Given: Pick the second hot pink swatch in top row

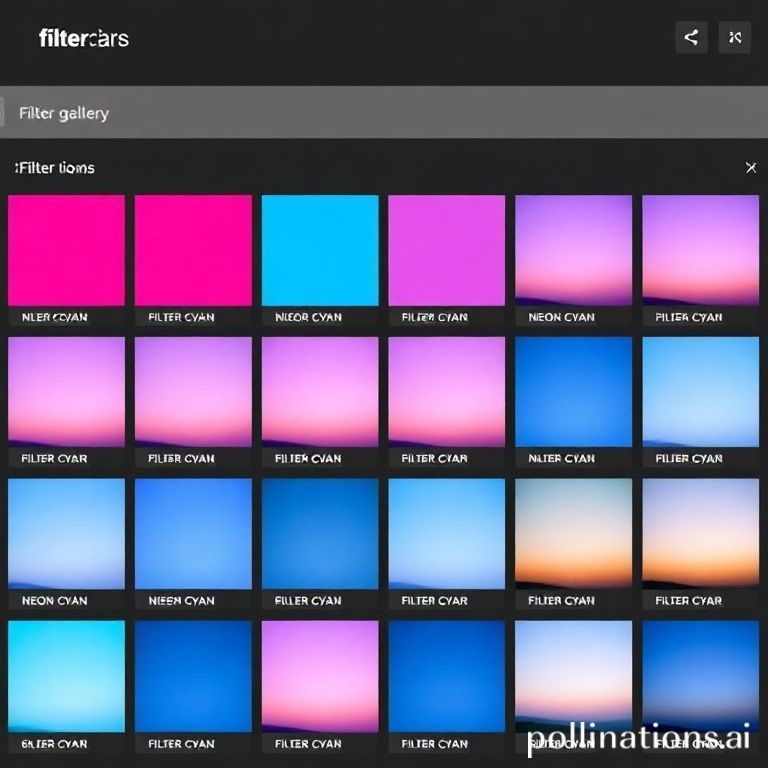Looking at the screenshot, I should tap(193, 250).
